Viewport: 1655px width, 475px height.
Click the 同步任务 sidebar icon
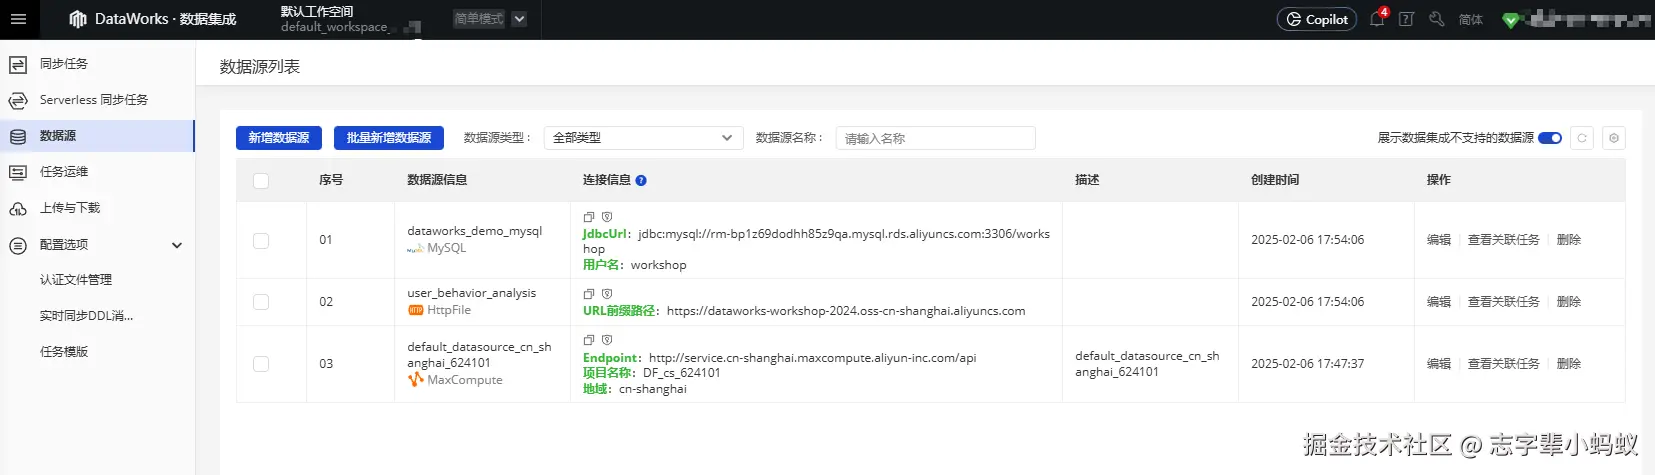[18, 64]
